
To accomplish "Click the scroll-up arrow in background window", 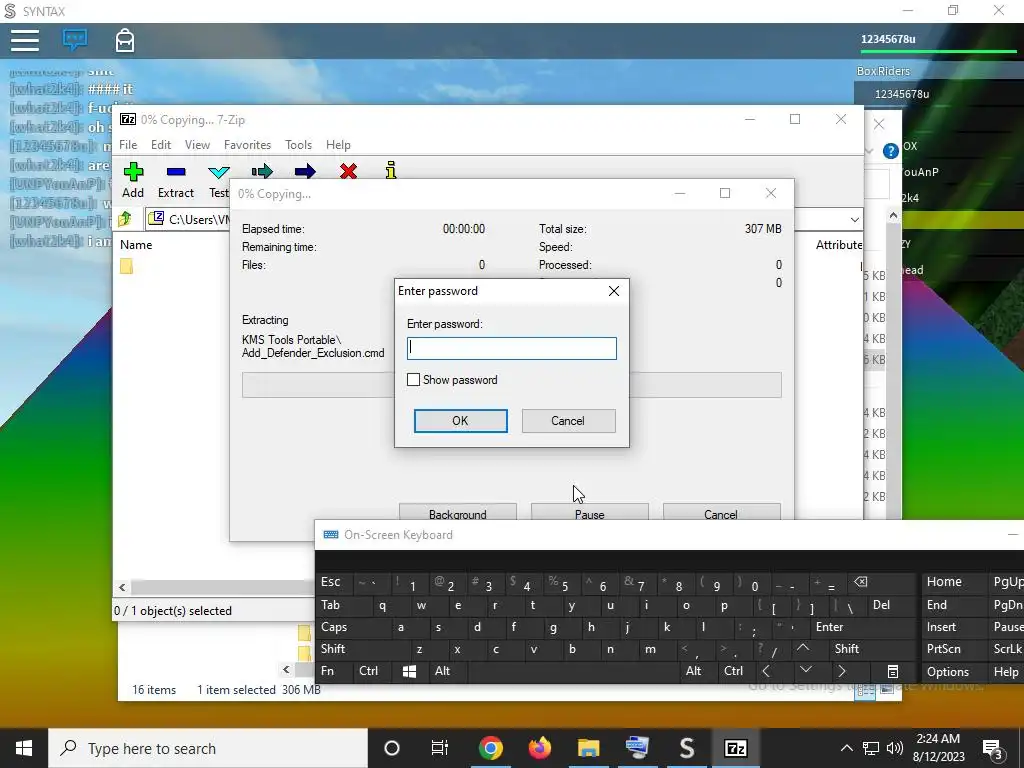I will [x=893, y=216].
